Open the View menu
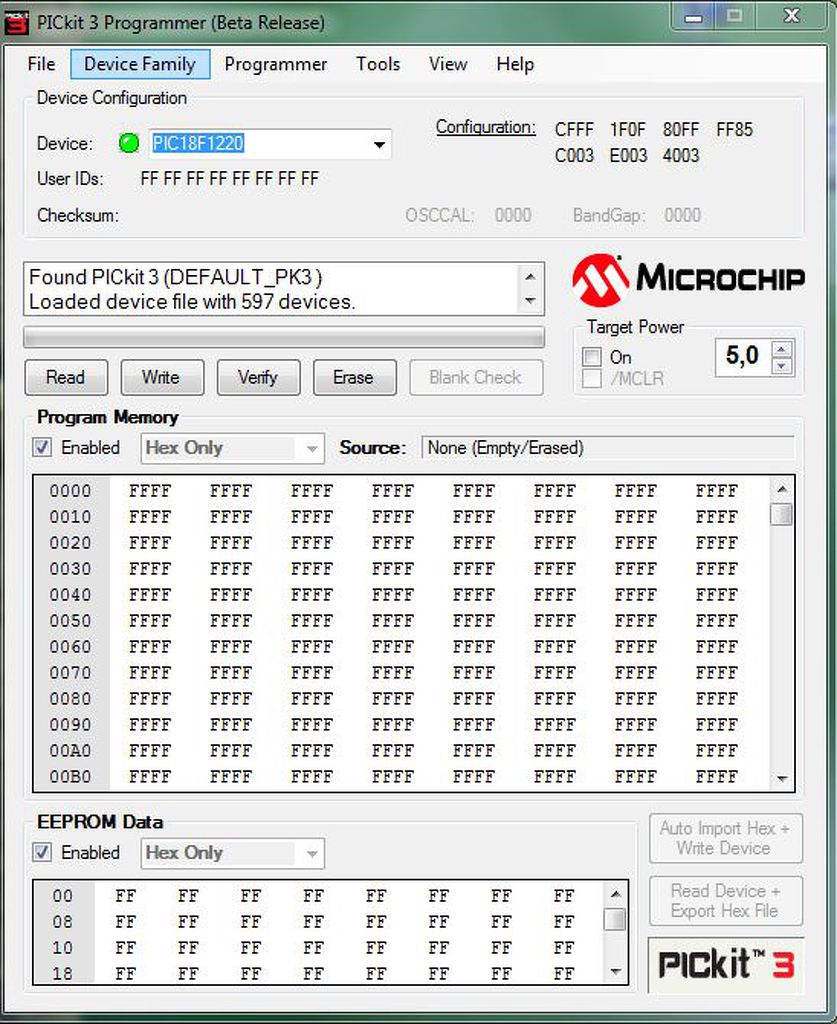The image size is (837, 1024). point(448,64)
